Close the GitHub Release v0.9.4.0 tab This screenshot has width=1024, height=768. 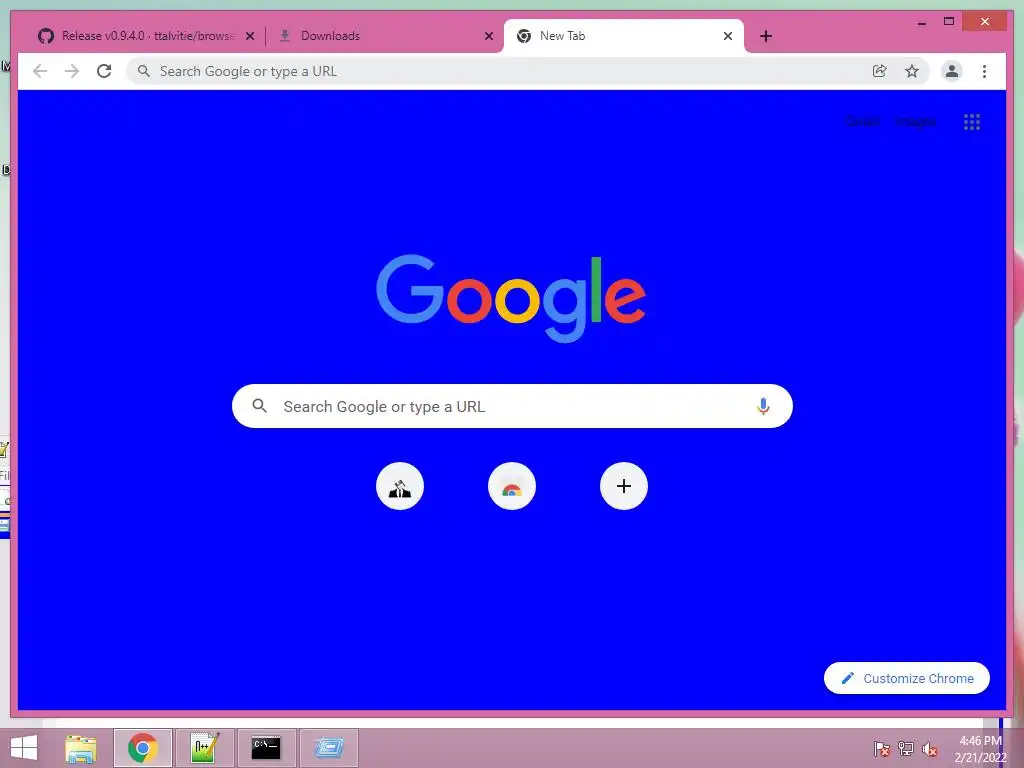[249, 36]
